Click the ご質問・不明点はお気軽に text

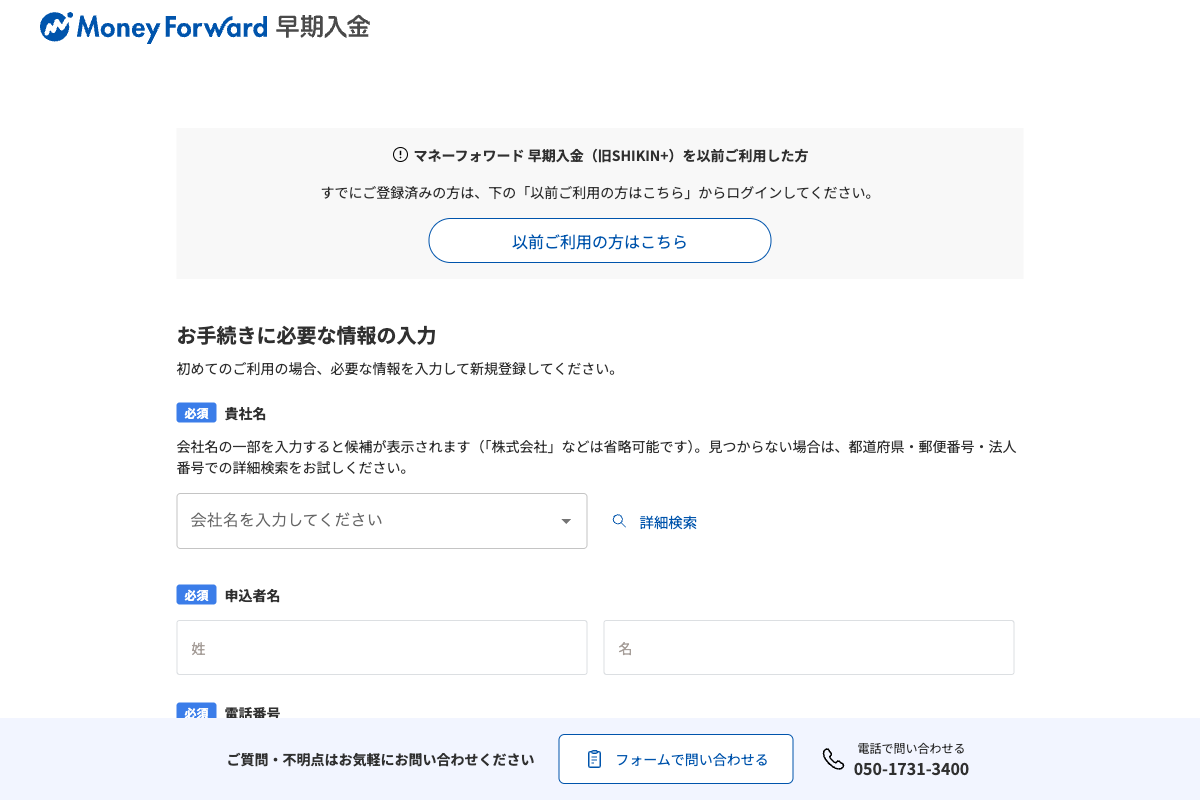tap(381, 759)
